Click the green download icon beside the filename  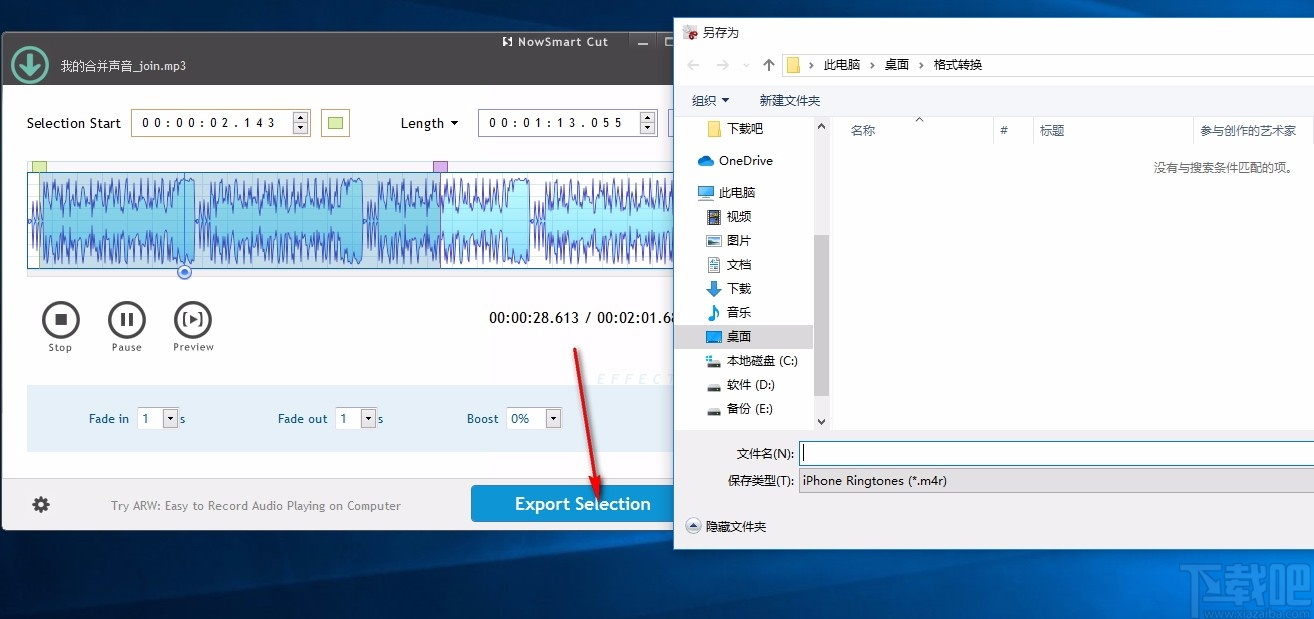click(x=29, y=64)
